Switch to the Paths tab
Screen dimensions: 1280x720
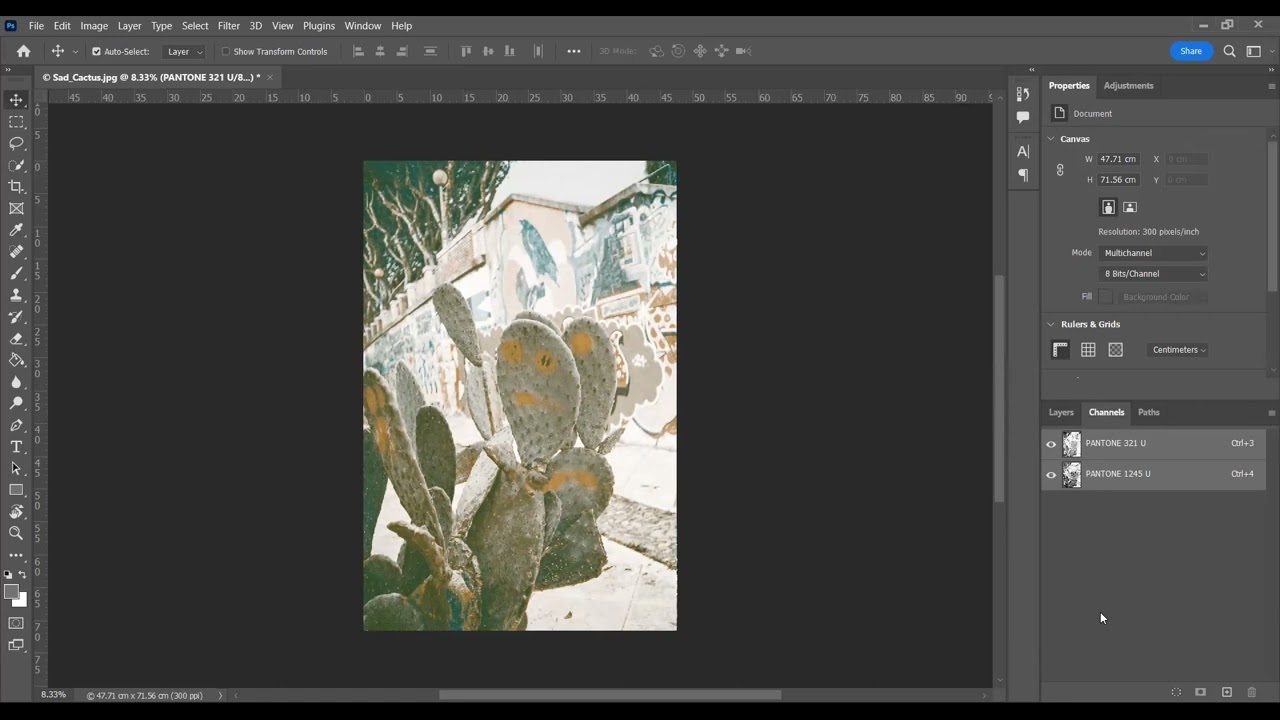pyautogui.click(x=1149, y=412)
